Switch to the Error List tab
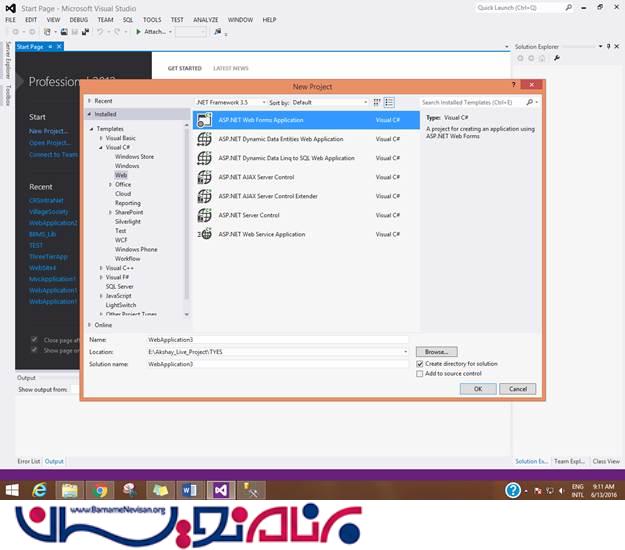 [x=28, y=461]
